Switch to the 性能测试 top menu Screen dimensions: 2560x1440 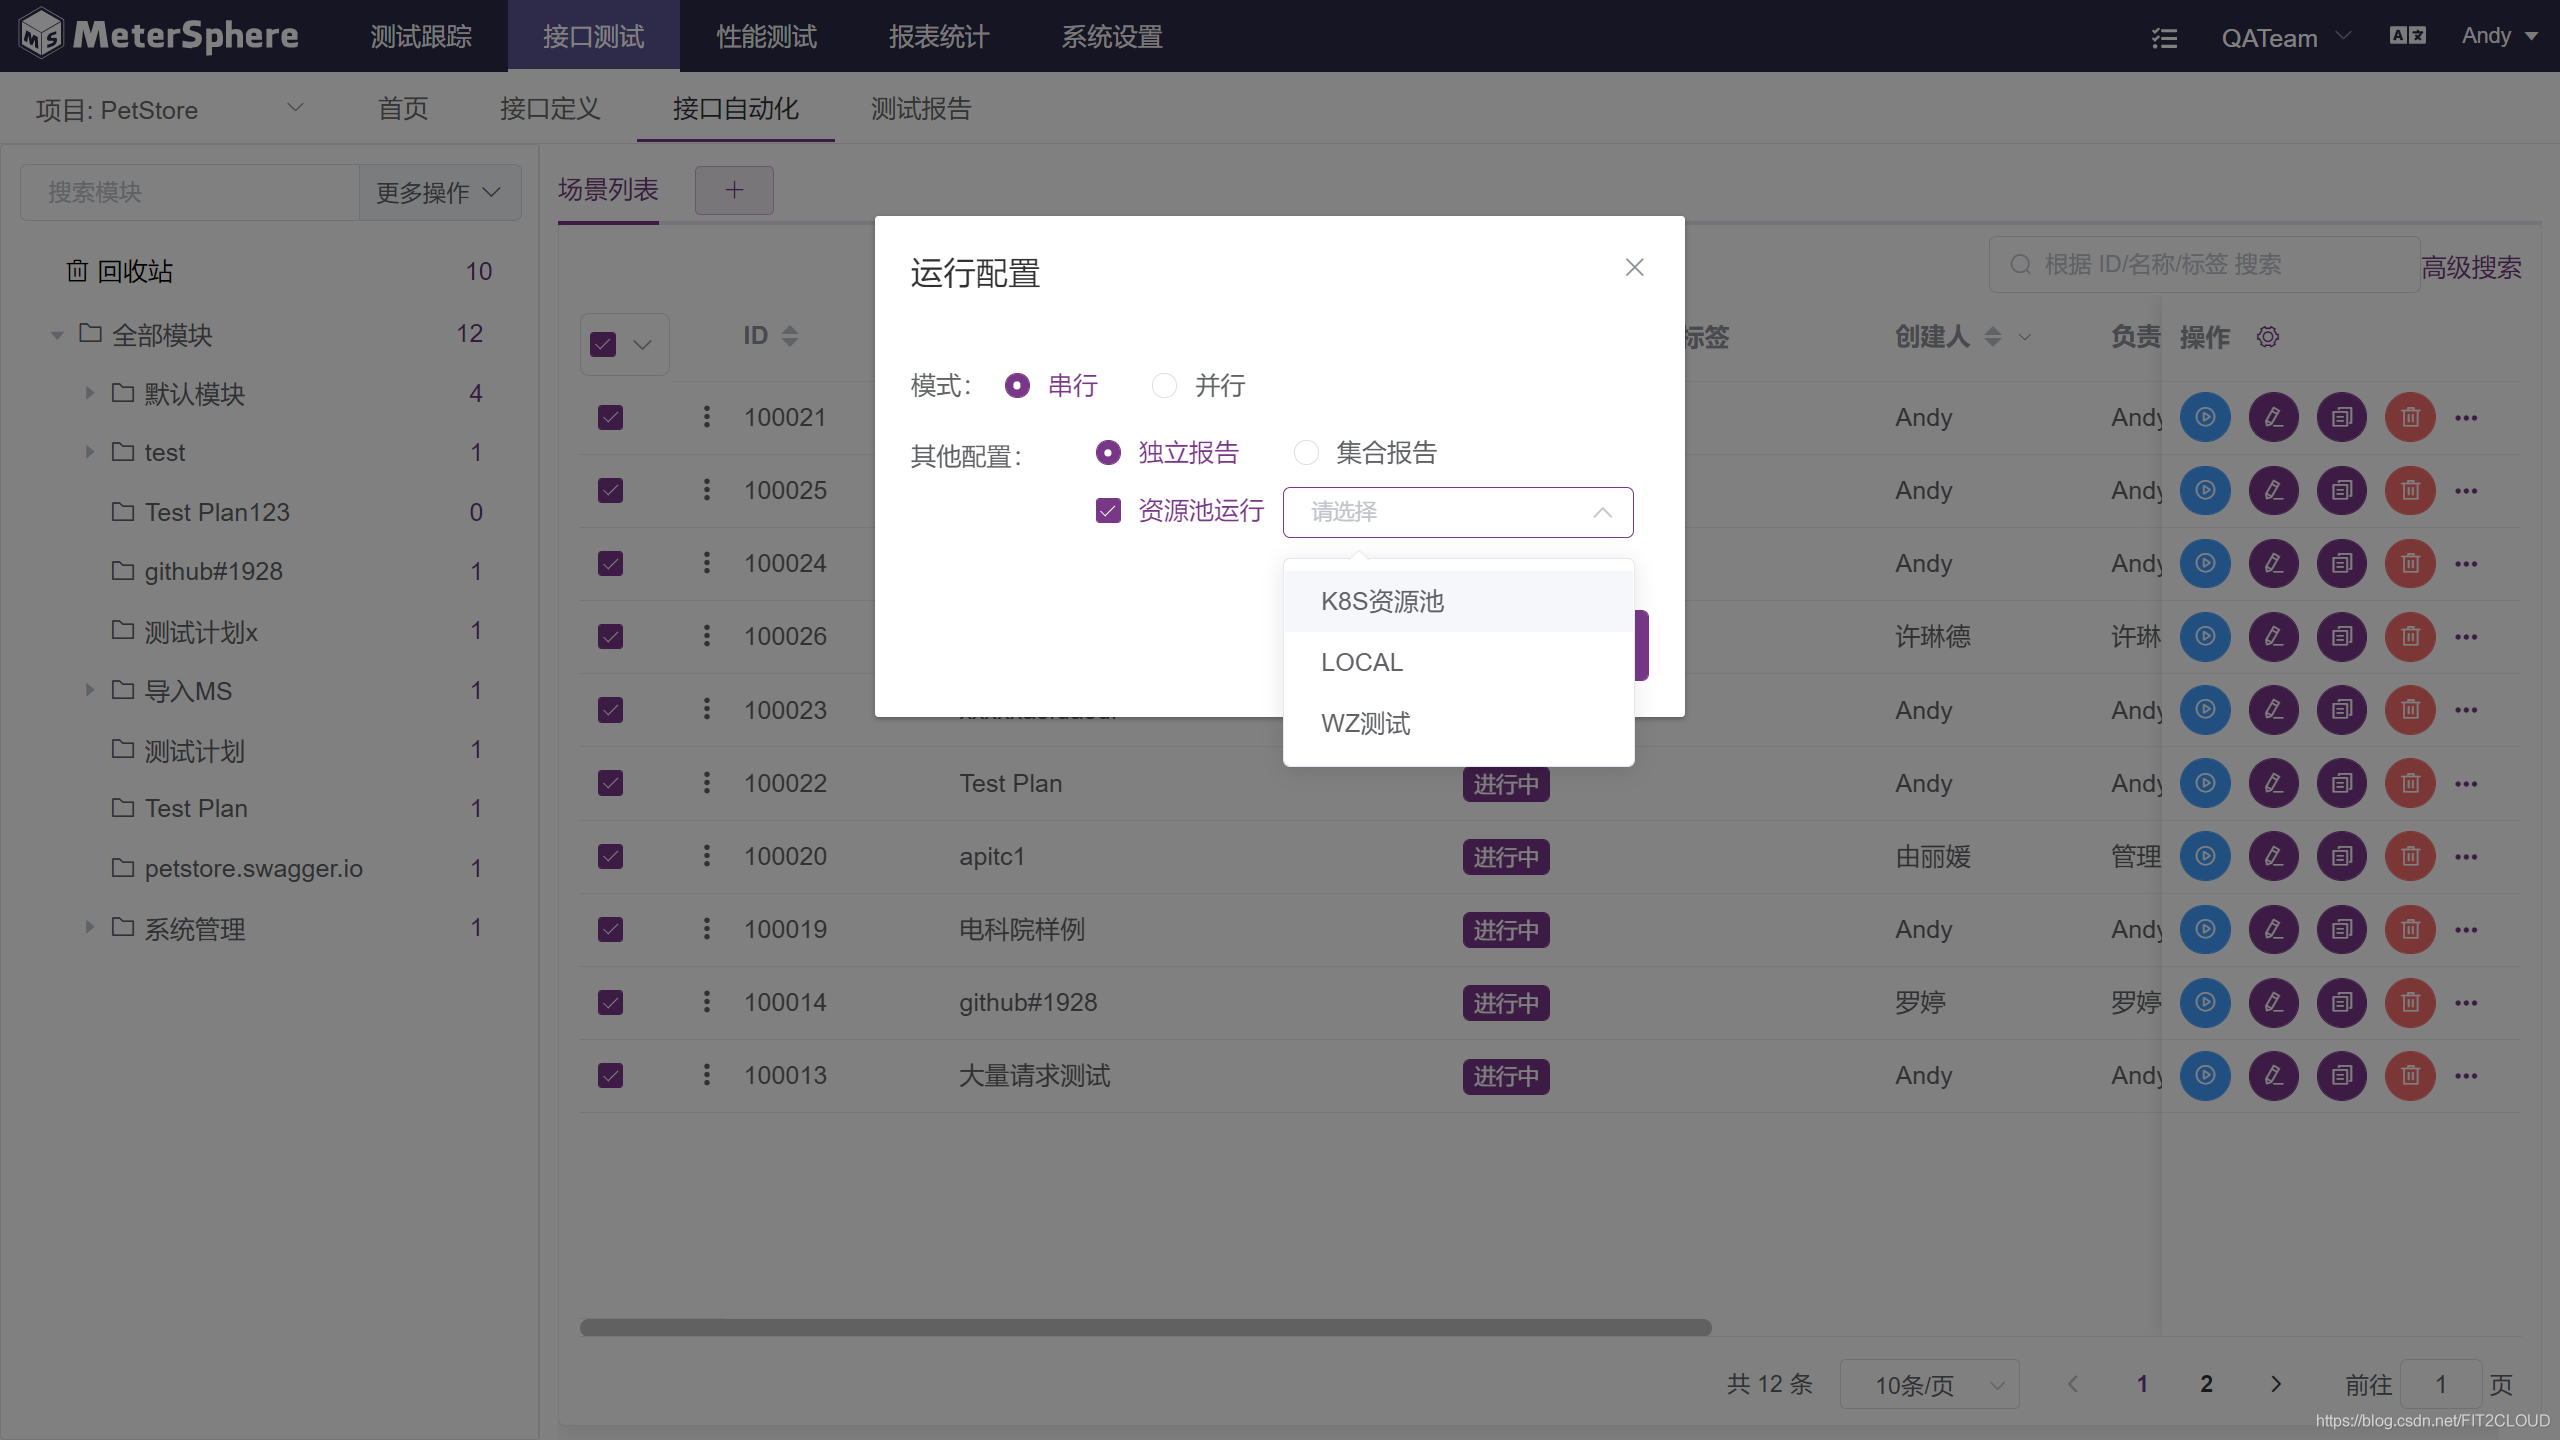pos(766,37)
